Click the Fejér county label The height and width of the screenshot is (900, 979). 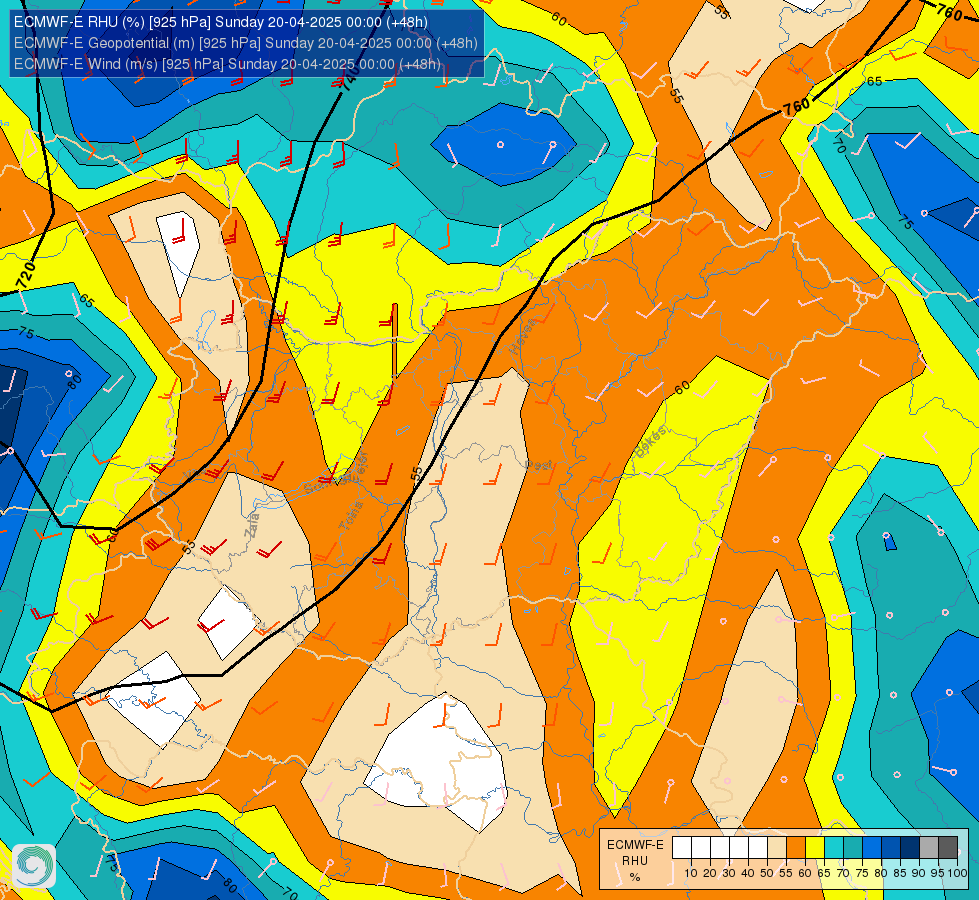click(x=363, y=466)
